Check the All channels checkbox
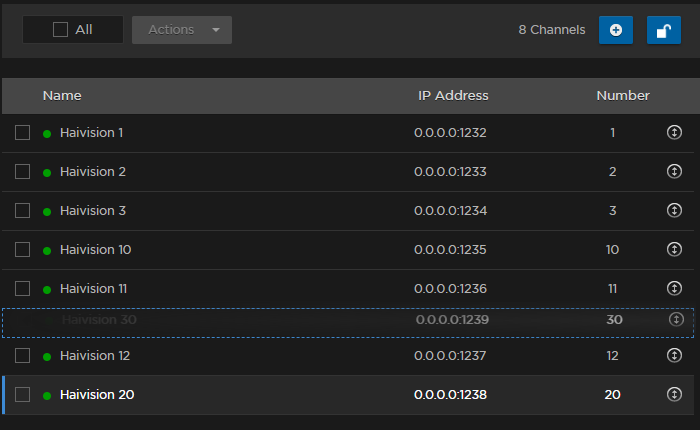Image resolution: width=700 pixels, height=430 pixels. point(61,30)
